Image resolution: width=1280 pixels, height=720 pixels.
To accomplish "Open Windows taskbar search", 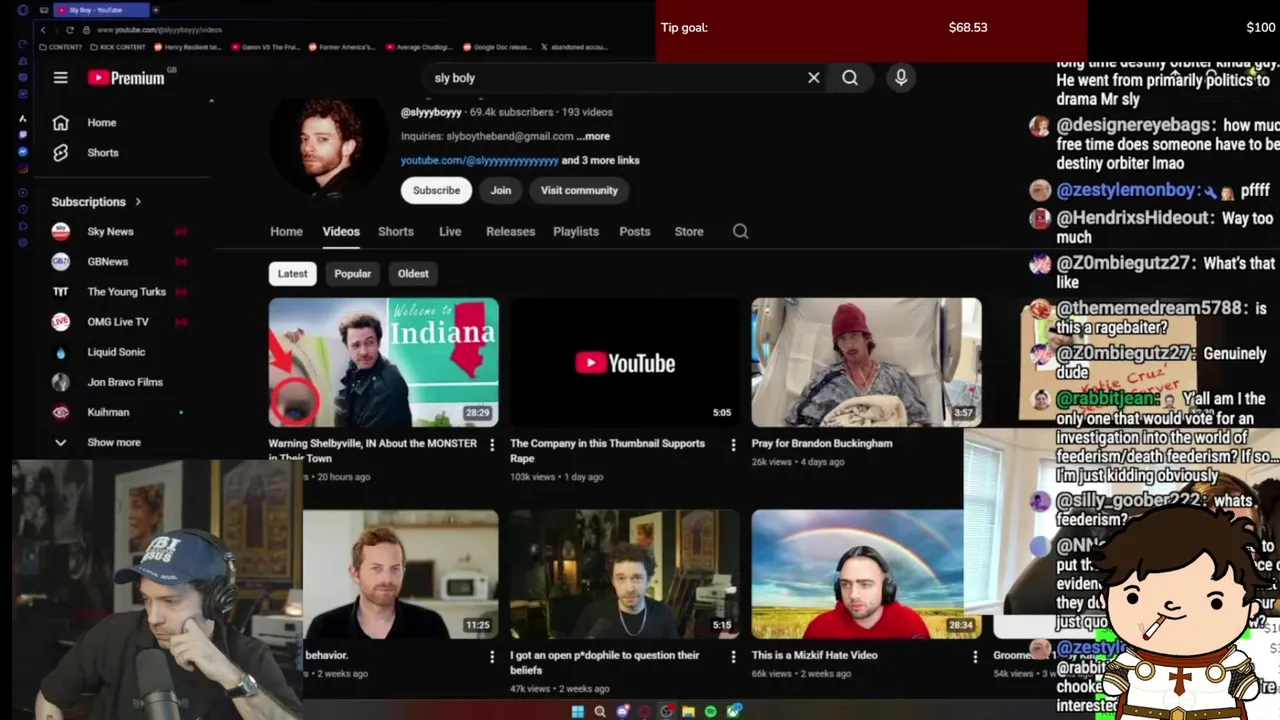I will (x=600, y=712).
